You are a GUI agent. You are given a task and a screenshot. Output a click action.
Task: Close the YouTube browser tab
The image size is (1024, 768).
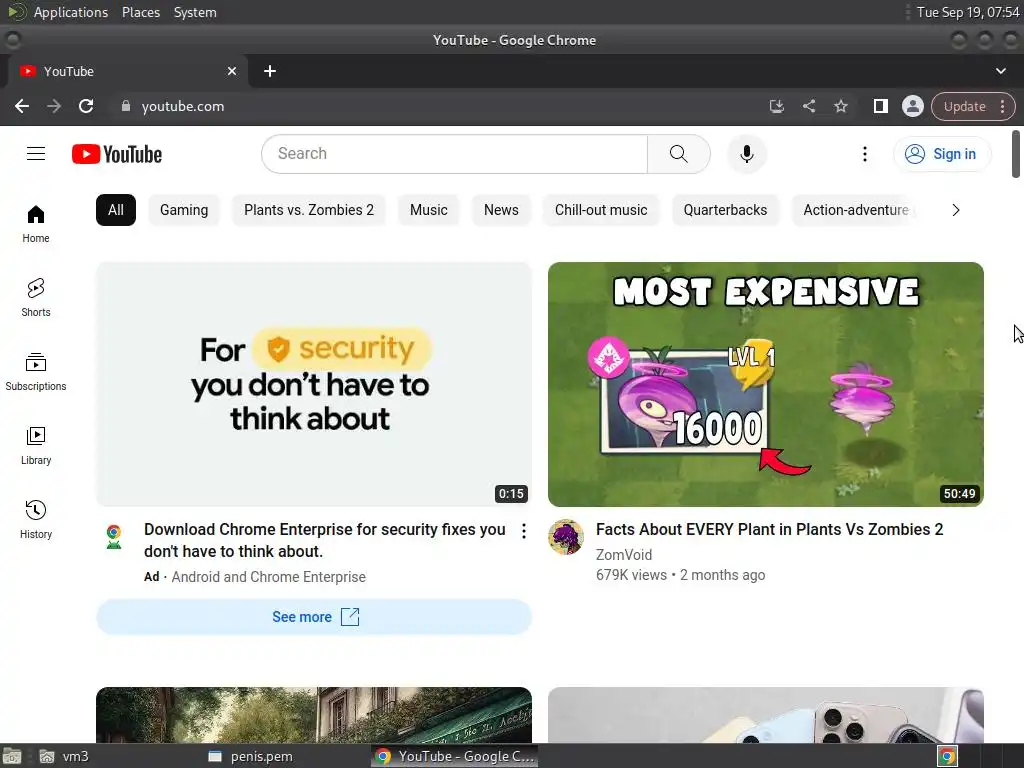pyautogui.click(x=232, y=71)
